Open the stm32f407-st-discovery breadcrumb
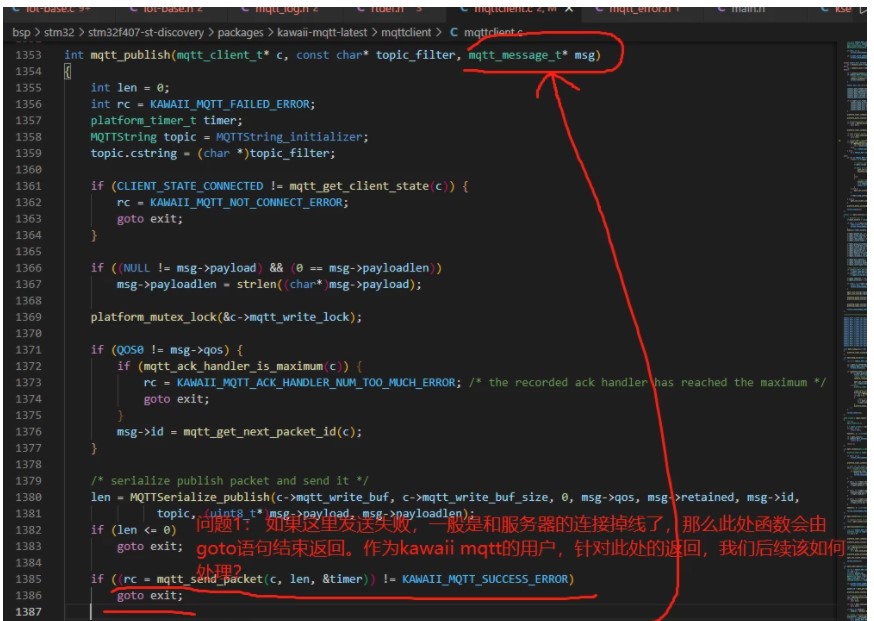The image size is (874, 621). (146, 32)
